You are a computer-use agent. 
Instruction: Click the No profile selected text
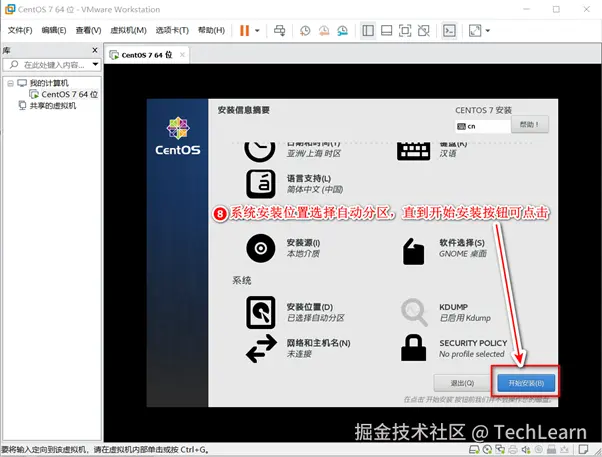472,354
